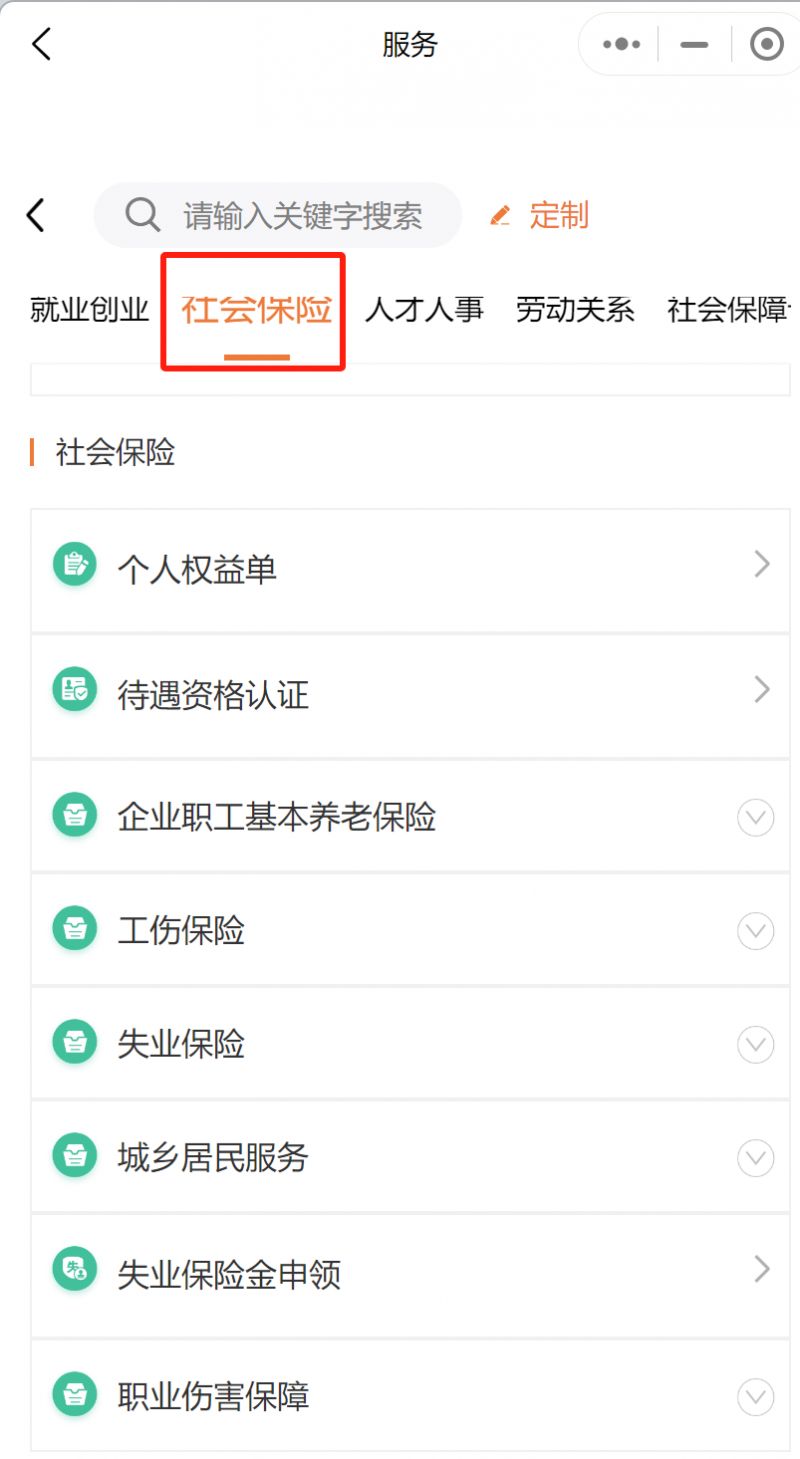800x1459 pixels.
Task: Expand the 企业职工基本养老保险 section
Action: click(755, 818)
